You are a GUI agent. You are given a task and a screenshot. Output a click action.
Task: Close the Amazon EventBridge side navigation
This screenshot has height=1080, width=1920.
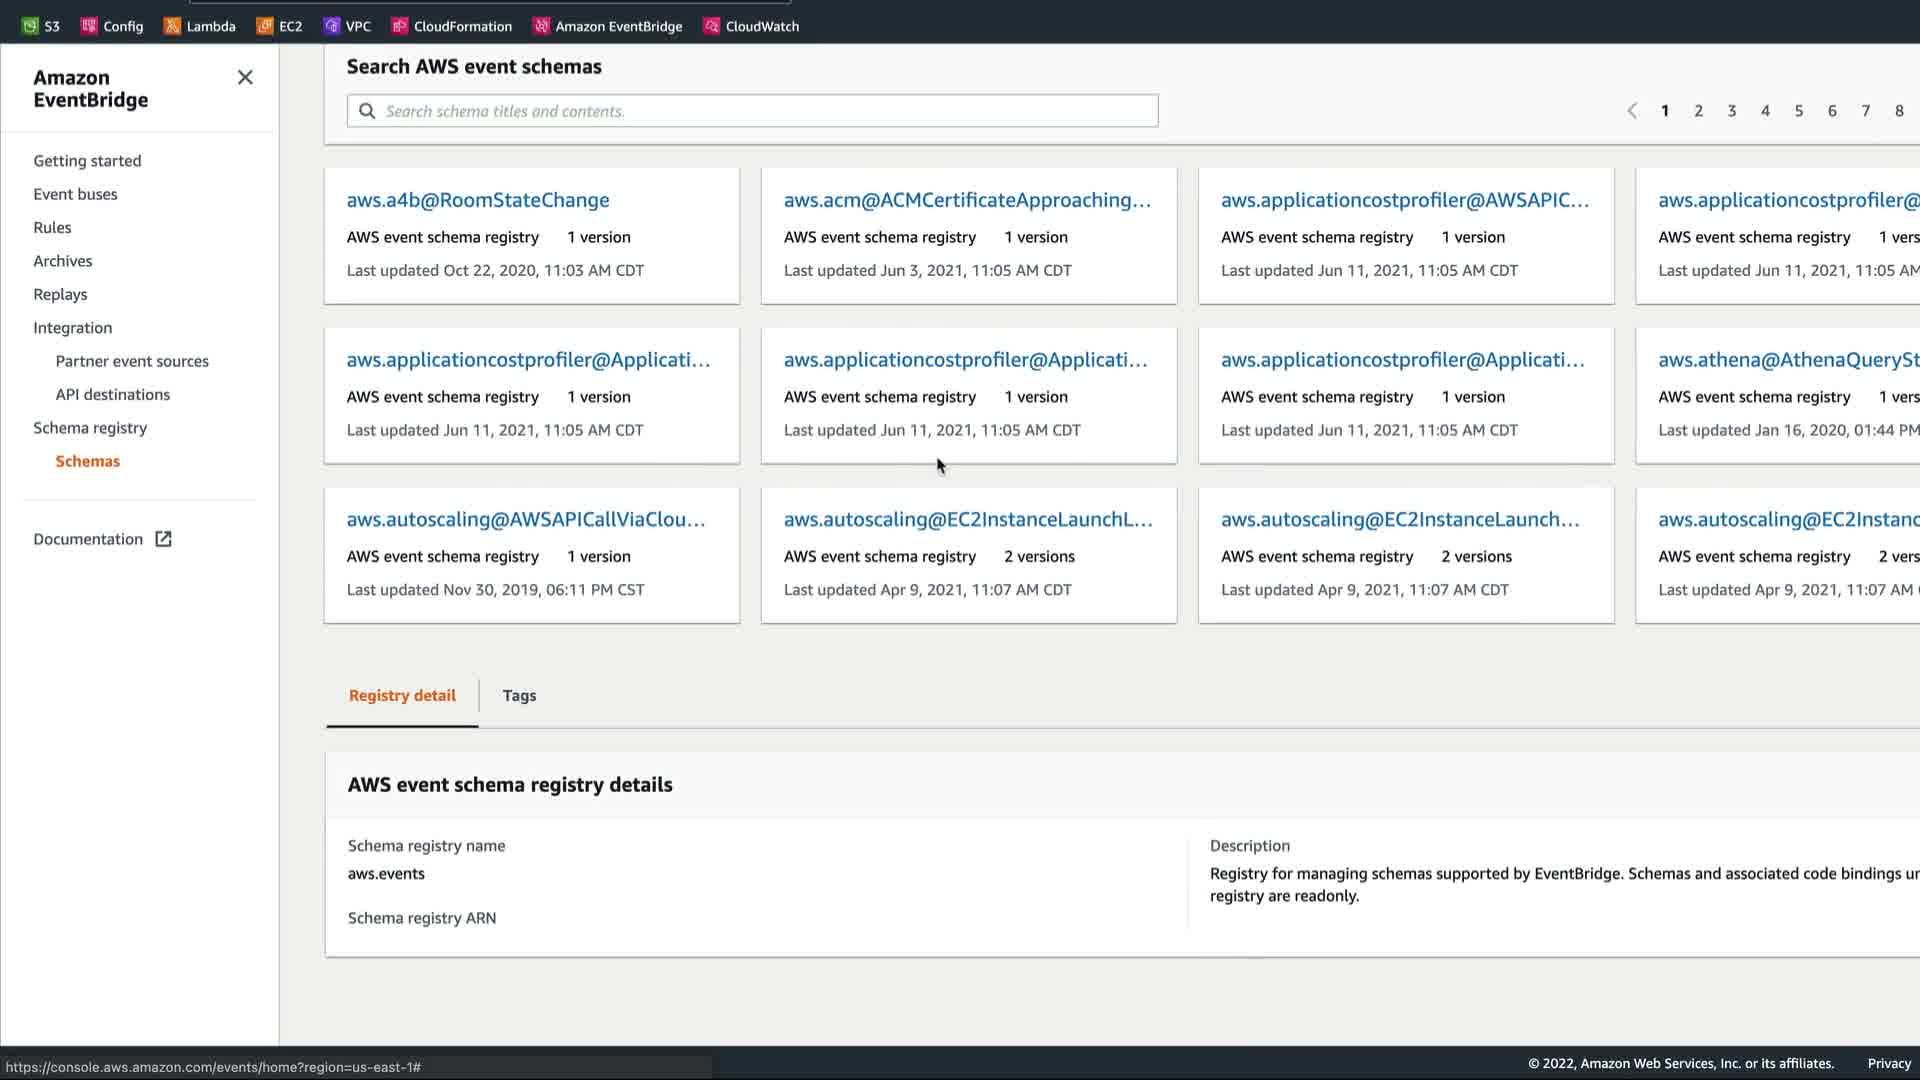point(245,78)
